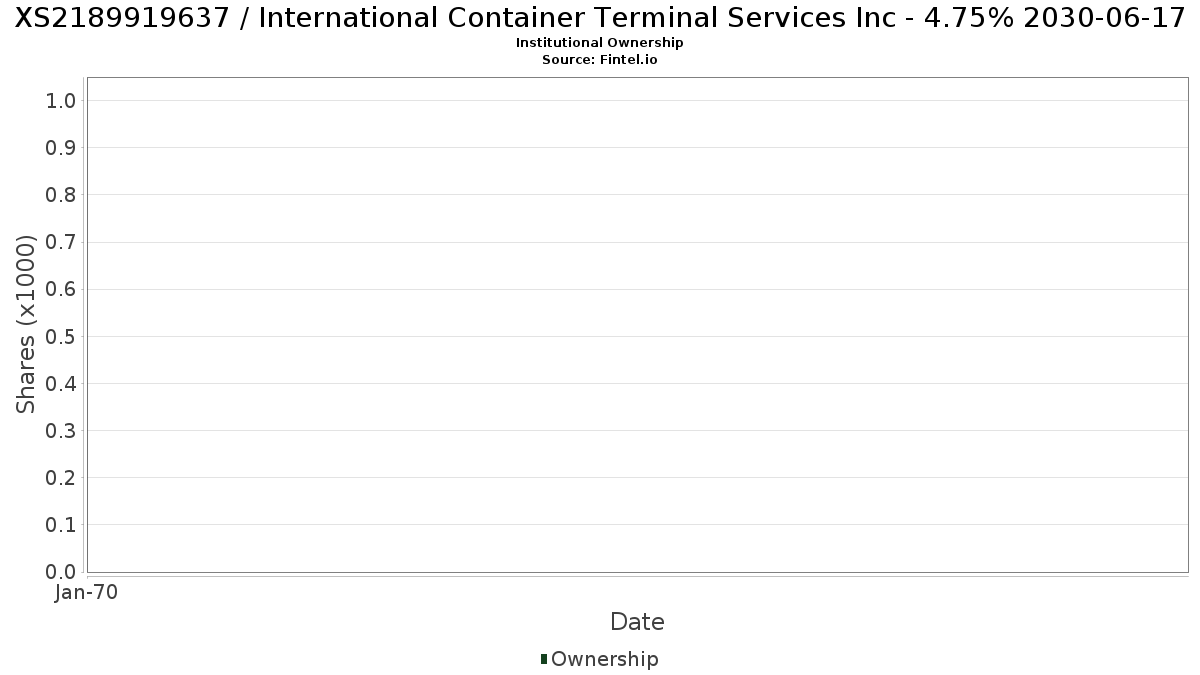Viewport: 1200px width, 675px height.
Task: Click the green Ownership legend swatch
Action: coord(544,659)
